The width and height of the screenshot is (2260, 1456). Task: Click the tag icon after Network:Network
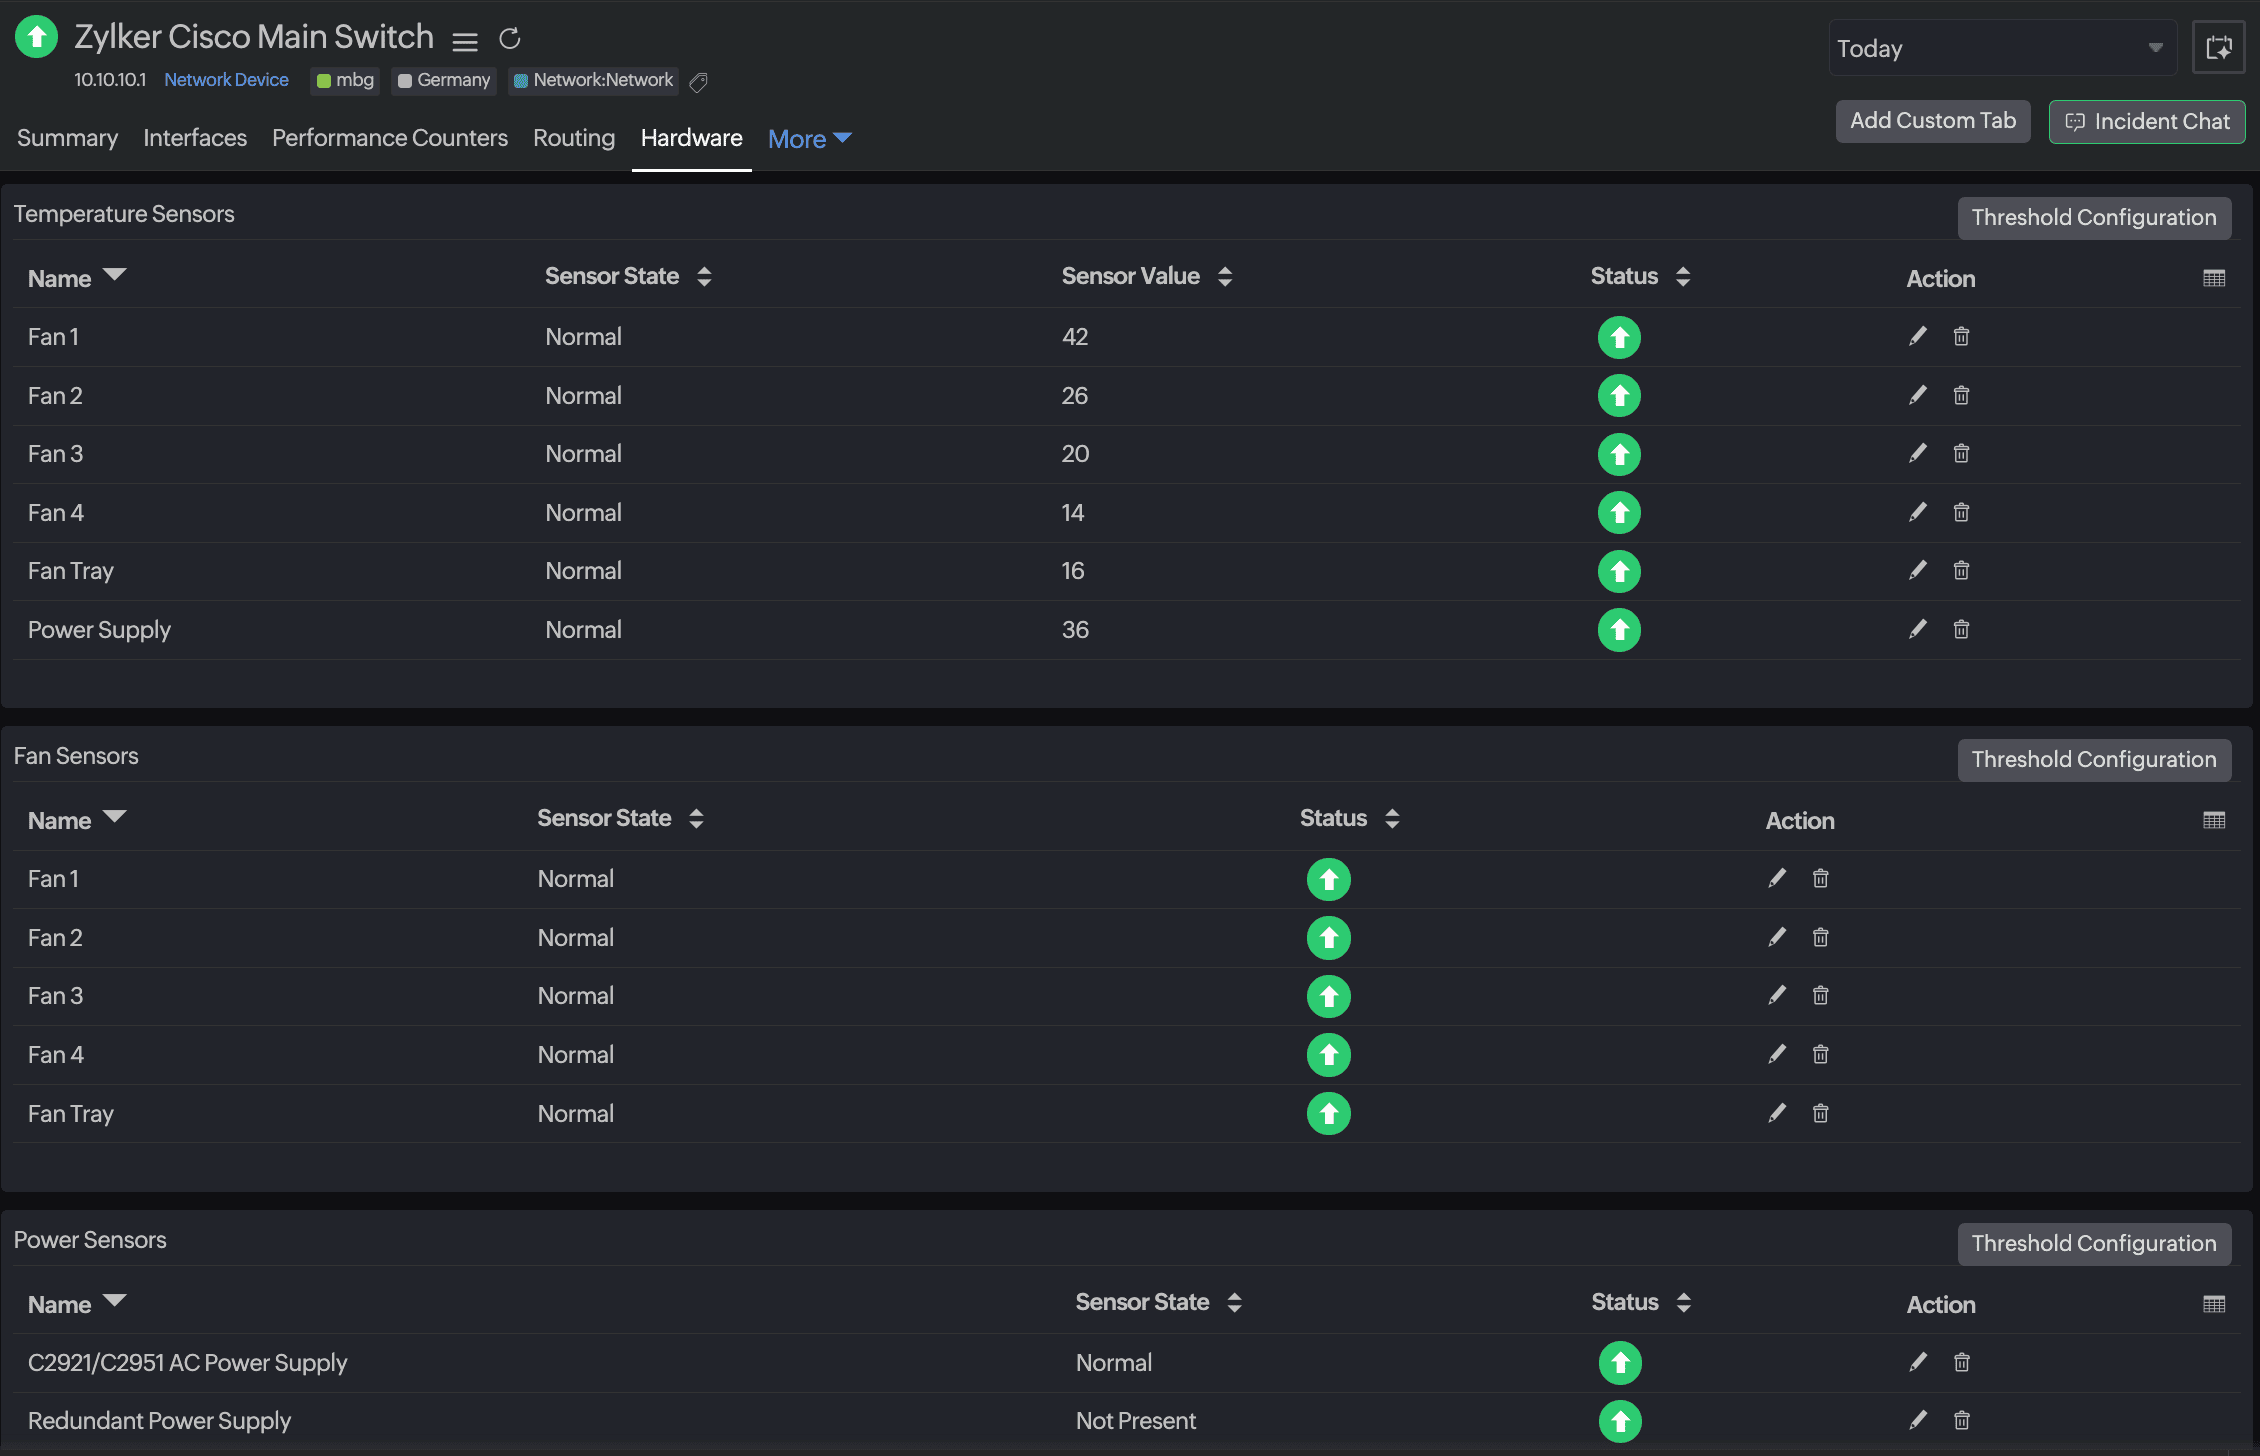[x=699, y=82]
